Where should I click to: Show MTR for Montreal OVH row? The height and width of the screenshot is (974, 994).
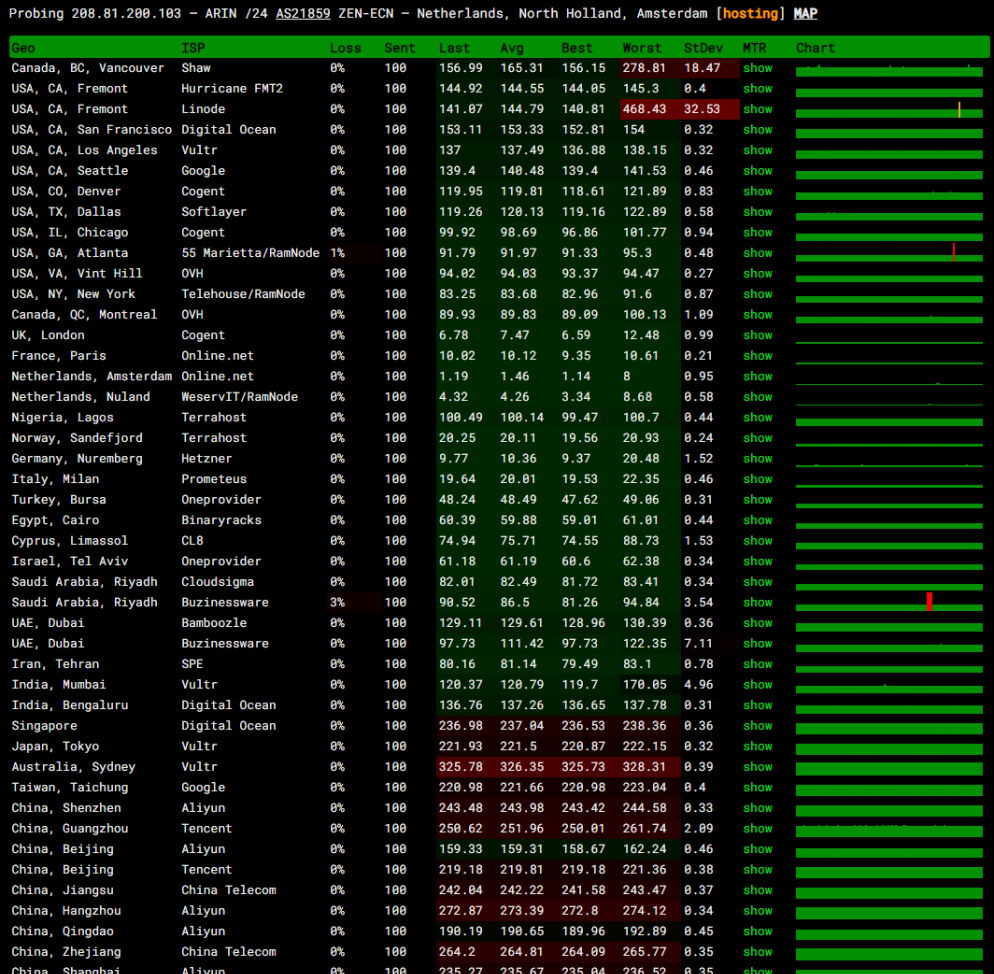(758, 315)
